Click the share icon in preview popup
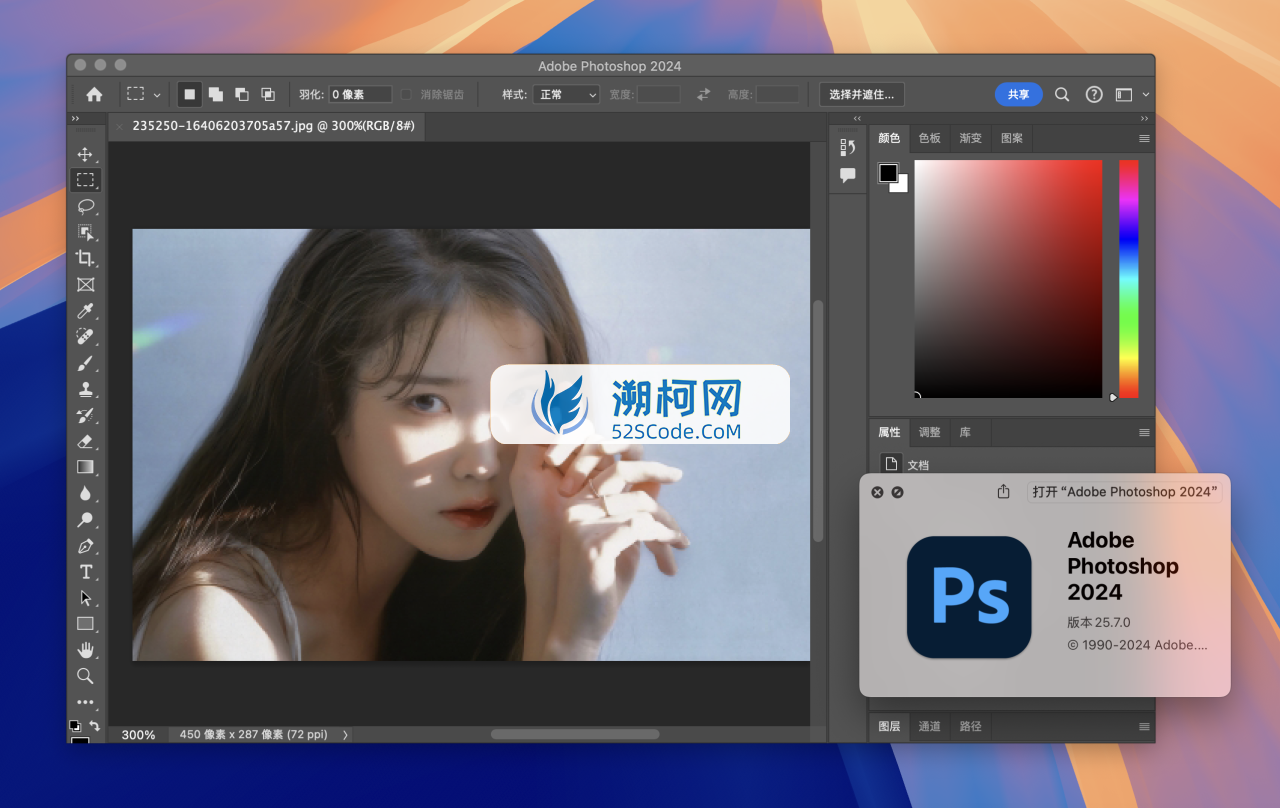 (x=1003, y=492)
